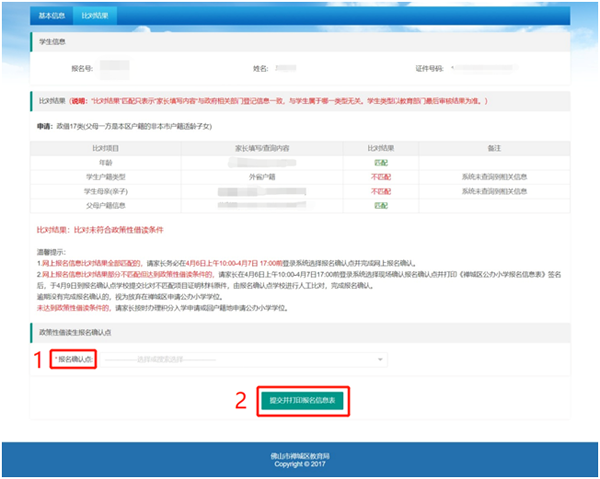Click red 不匹配 in 学生户籍类型 row
The width and height of the screenshot is (600, 479).
pos(380,176)
